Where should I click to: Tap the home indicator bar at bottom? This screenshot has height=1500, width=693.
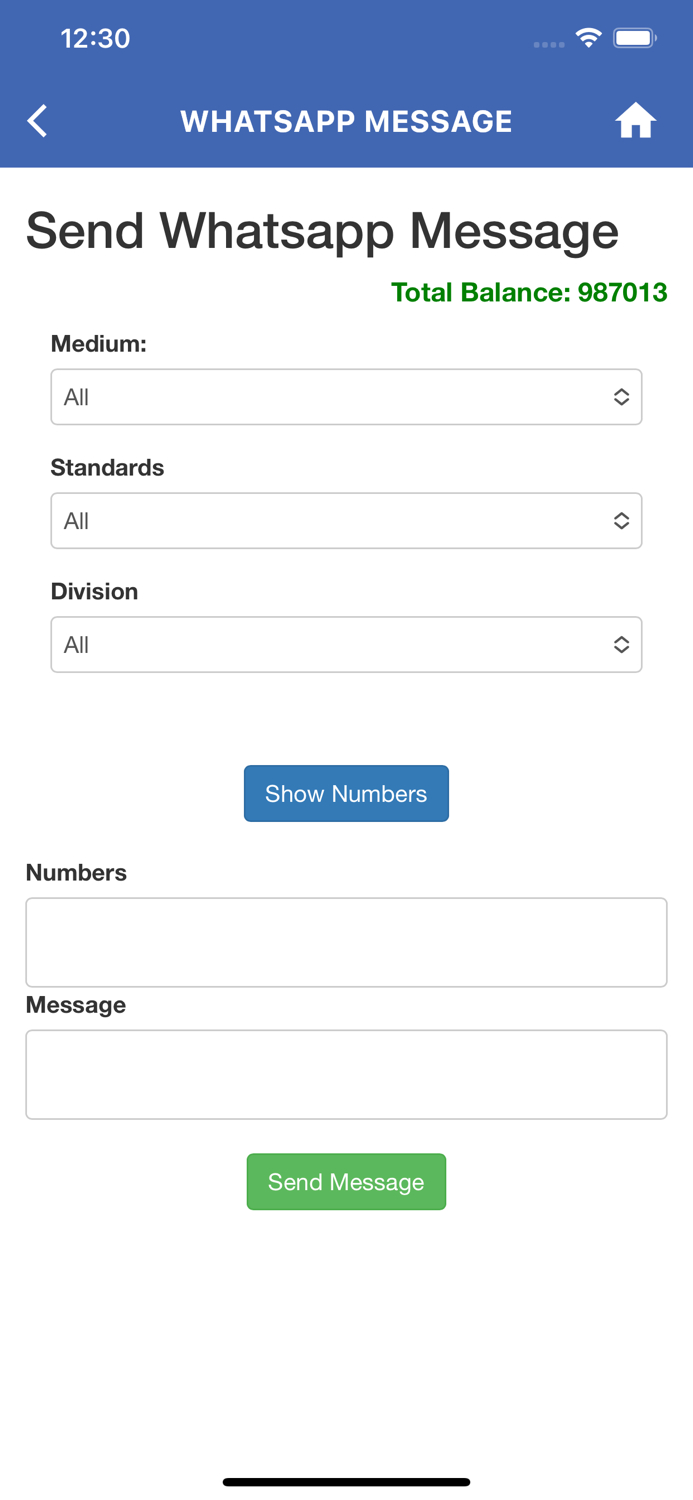(x=346, y=1482)
